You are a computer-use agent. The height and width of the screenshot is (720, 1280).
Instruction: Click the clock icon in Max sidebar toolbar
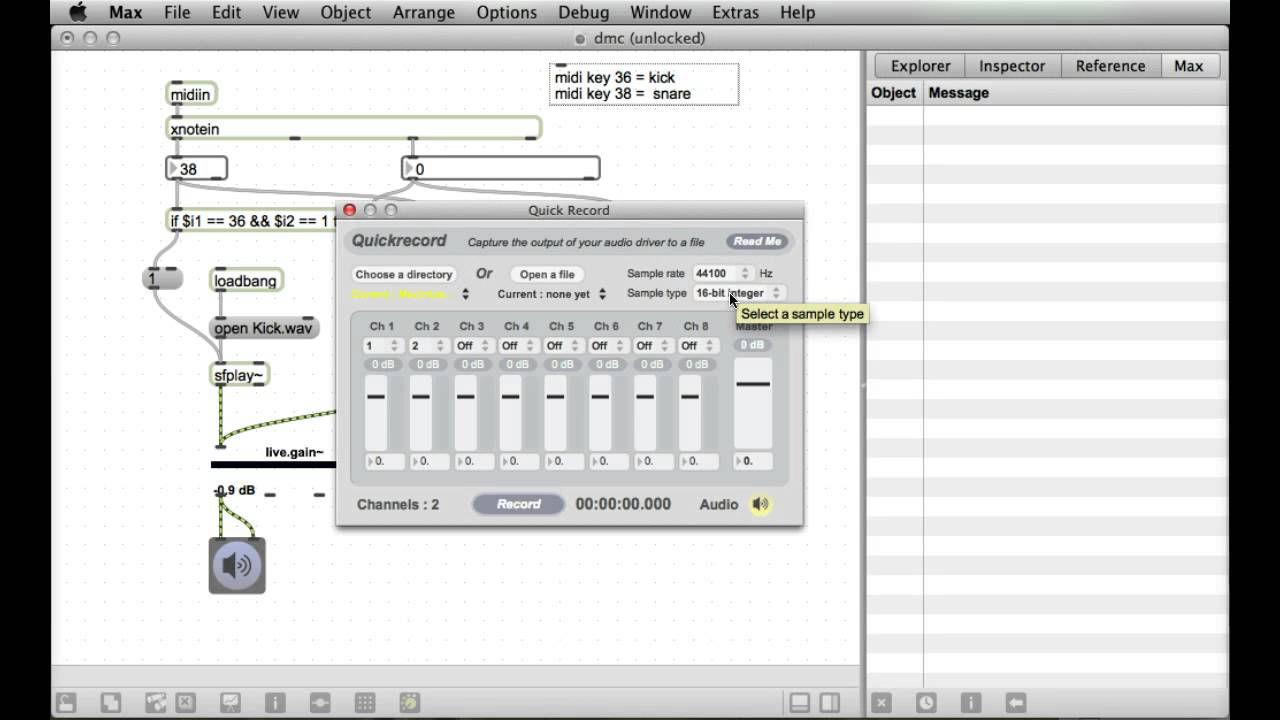coord(926,702)
